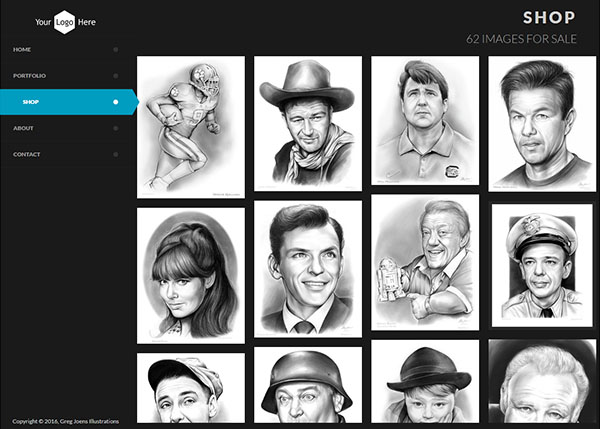600x429 pixels.
Task: Open the football player sketch
Action: click(x=190, y=127)
